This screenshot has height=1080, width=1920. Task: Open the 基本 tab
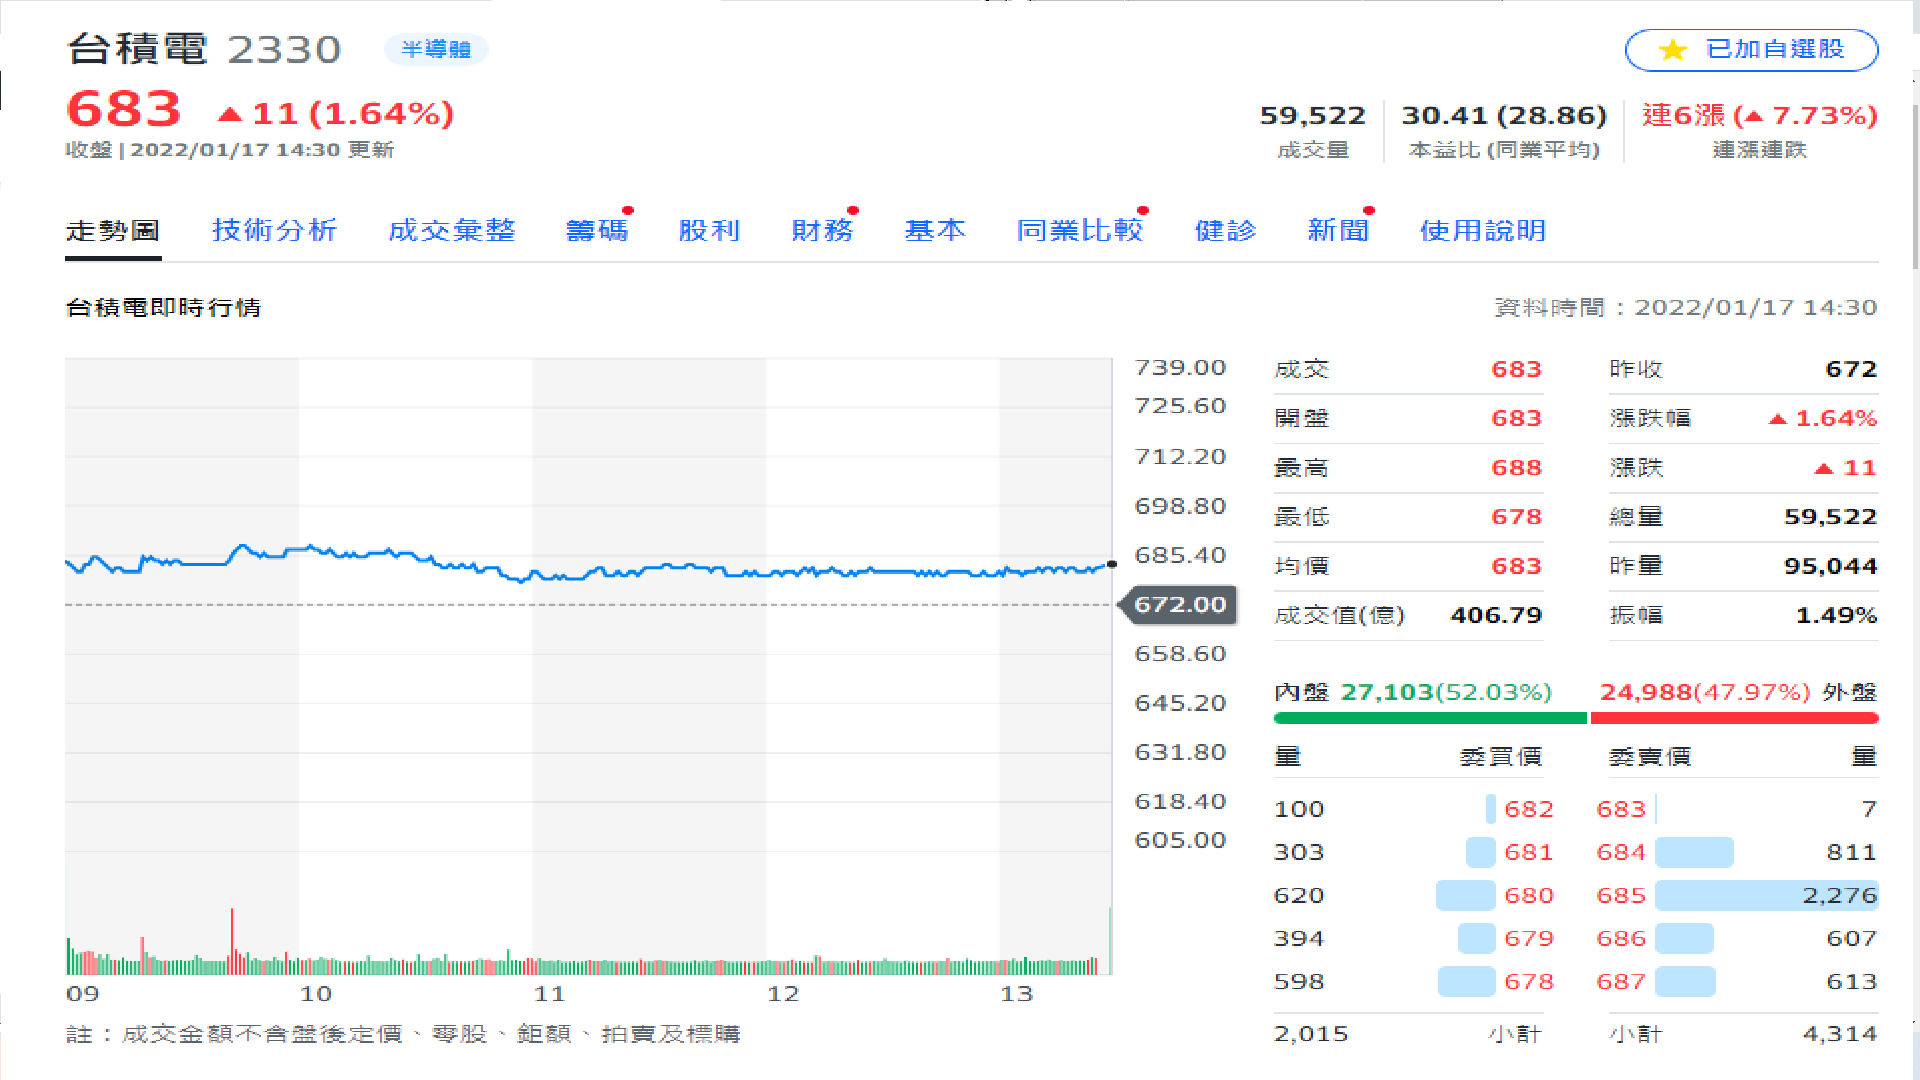[935, 230]
